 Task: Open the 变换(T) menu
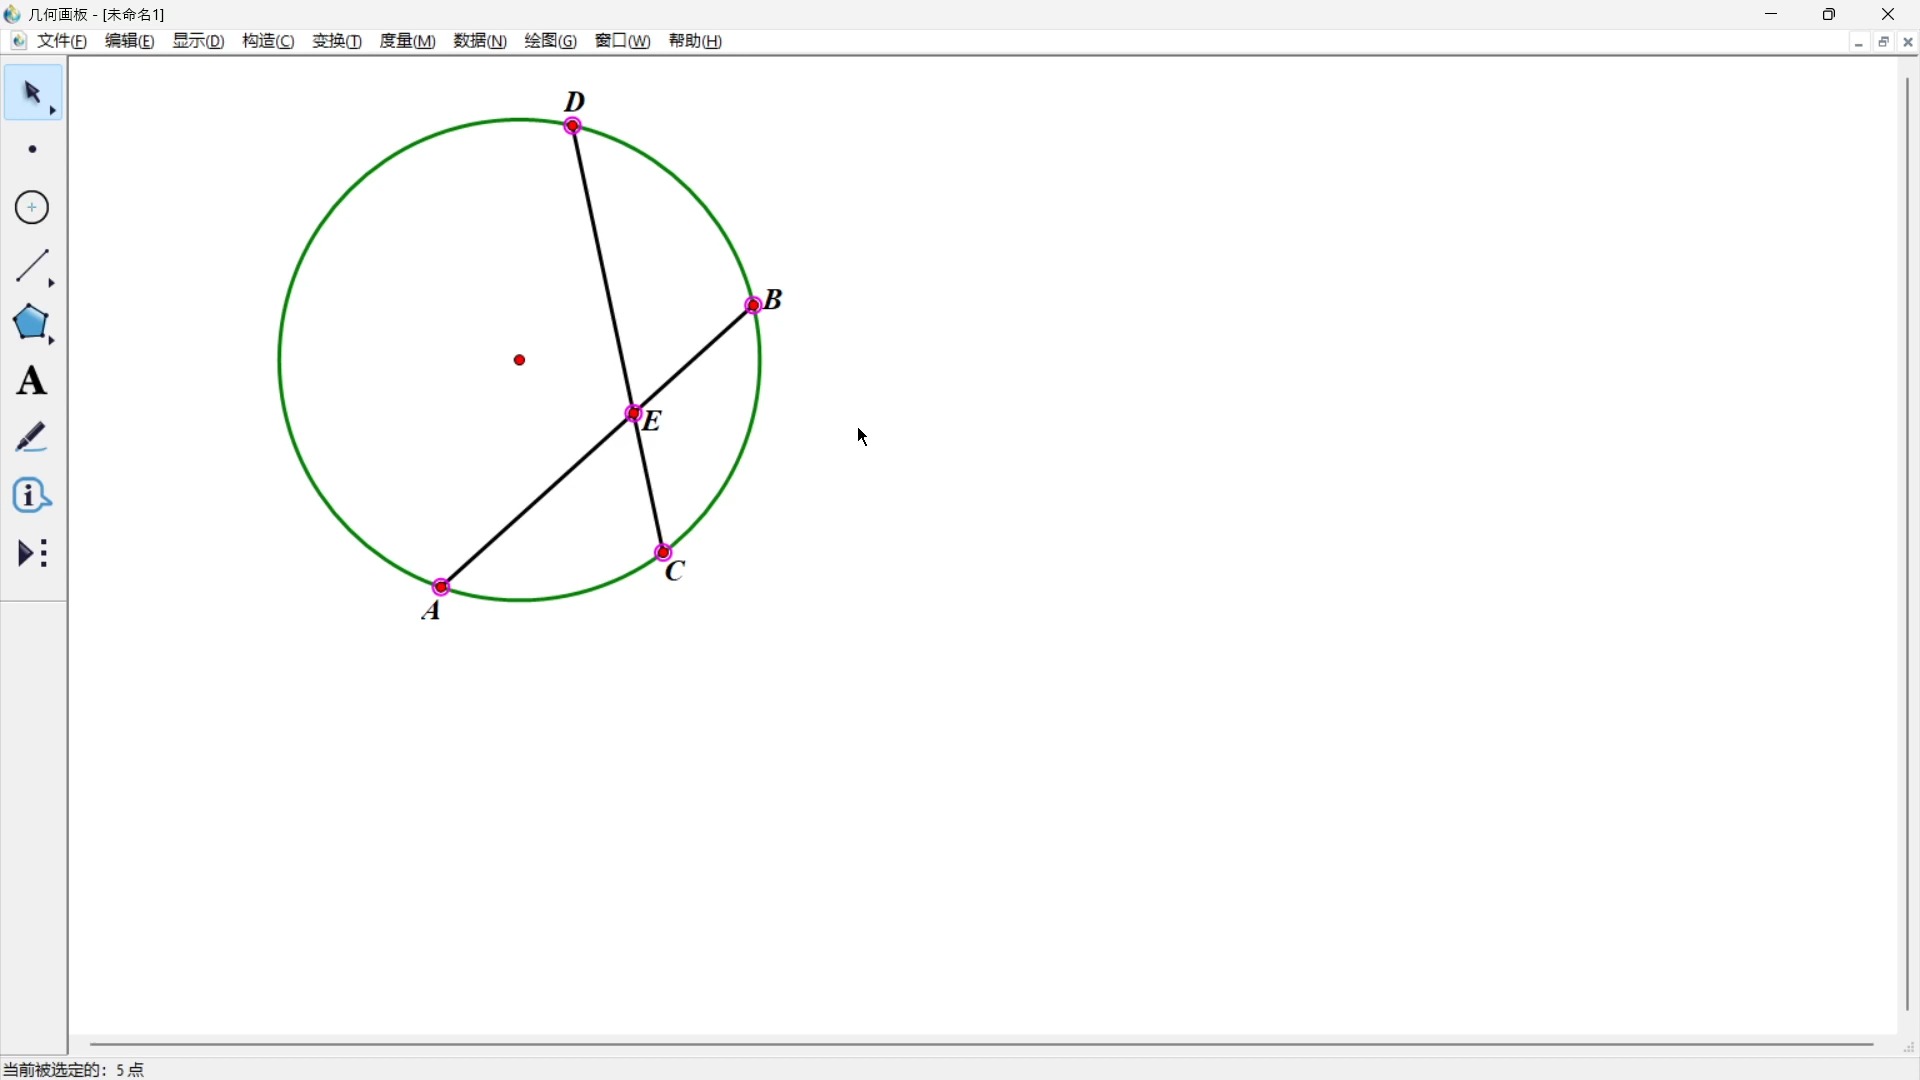pos(338,41)
